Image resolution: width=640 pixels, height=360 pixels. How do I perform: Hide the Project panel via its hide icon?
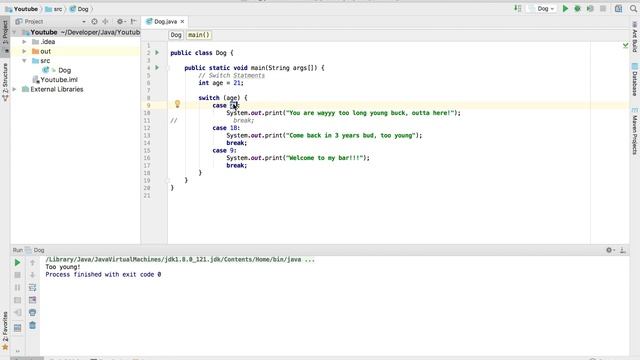coord(133,22)
